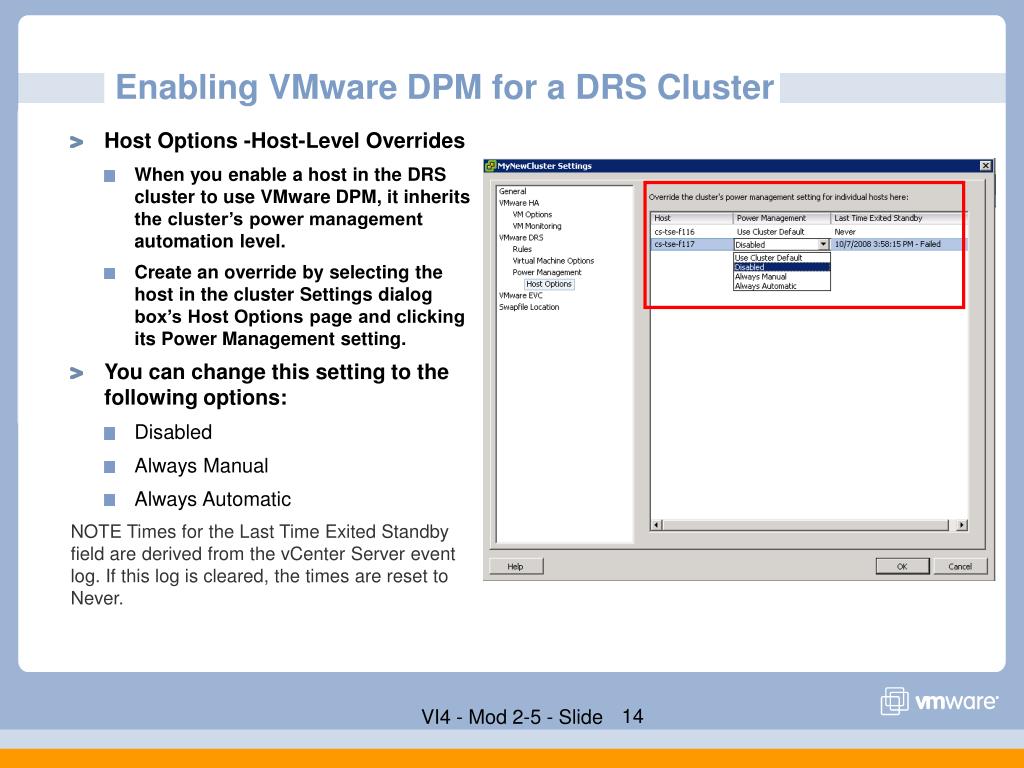Select Swapfile Location tree entry
Image resolution: width=1024 pixels, height=768 pixels.
click(x=529, y=307)
